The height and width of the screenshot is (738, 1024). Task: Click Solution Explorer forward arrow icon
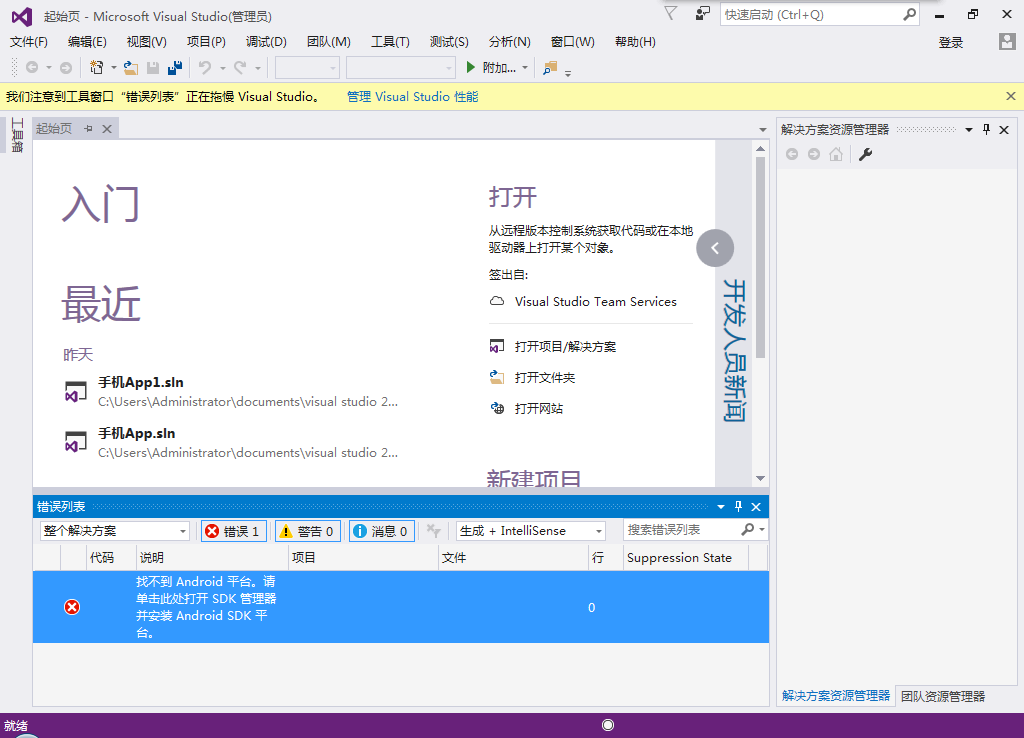(x=814, y=154)
